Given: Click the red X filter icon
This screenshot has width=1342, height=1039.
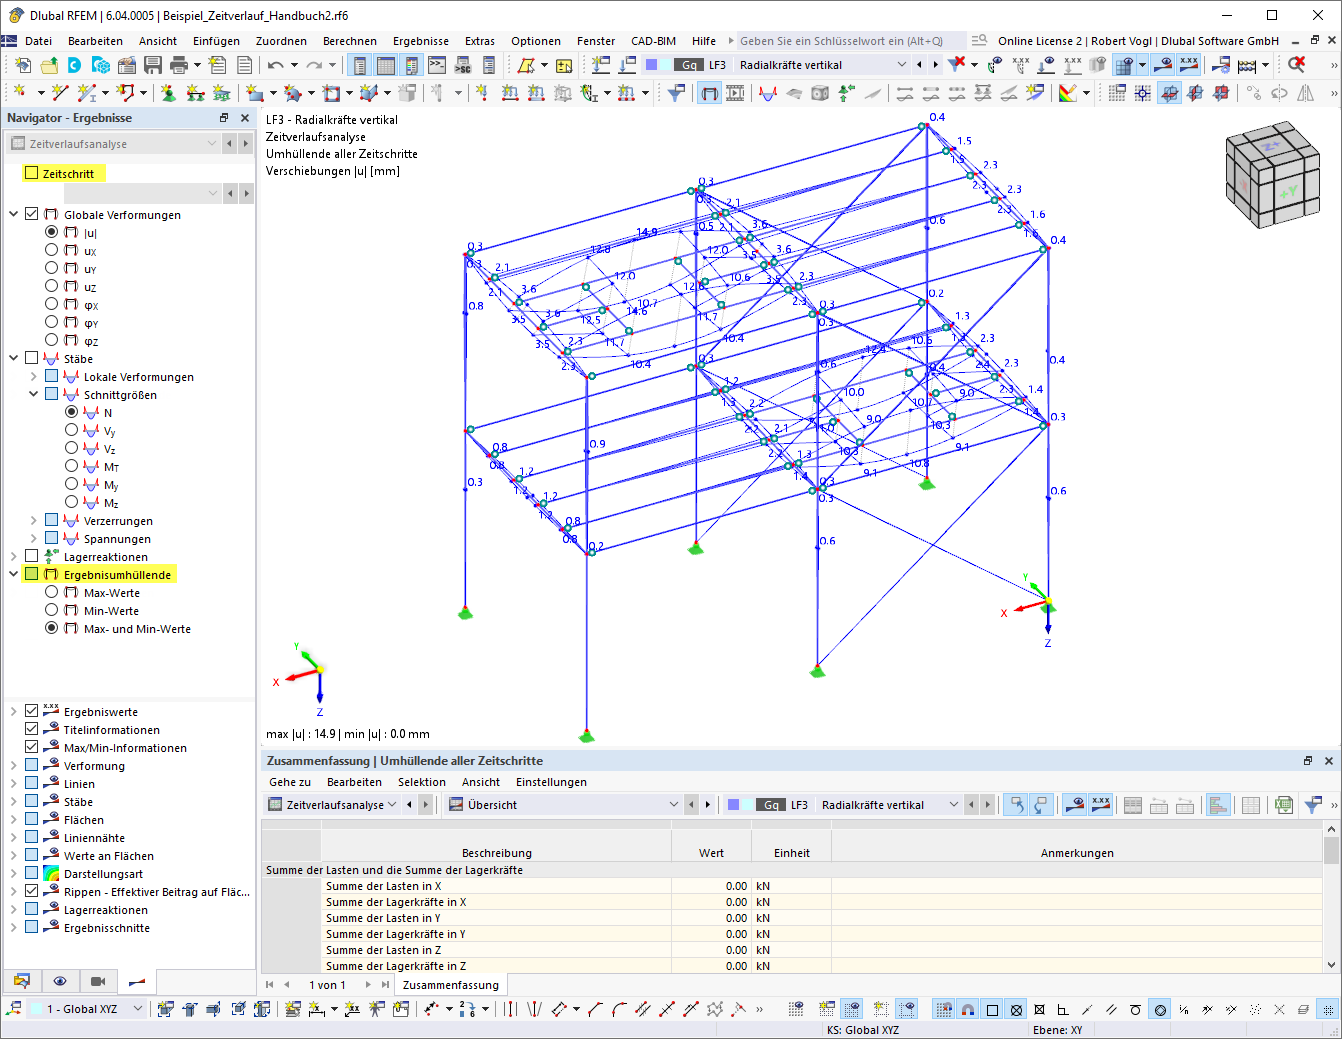Looking at the screenshot, I should pyautogui.click(x=957, y=65).
